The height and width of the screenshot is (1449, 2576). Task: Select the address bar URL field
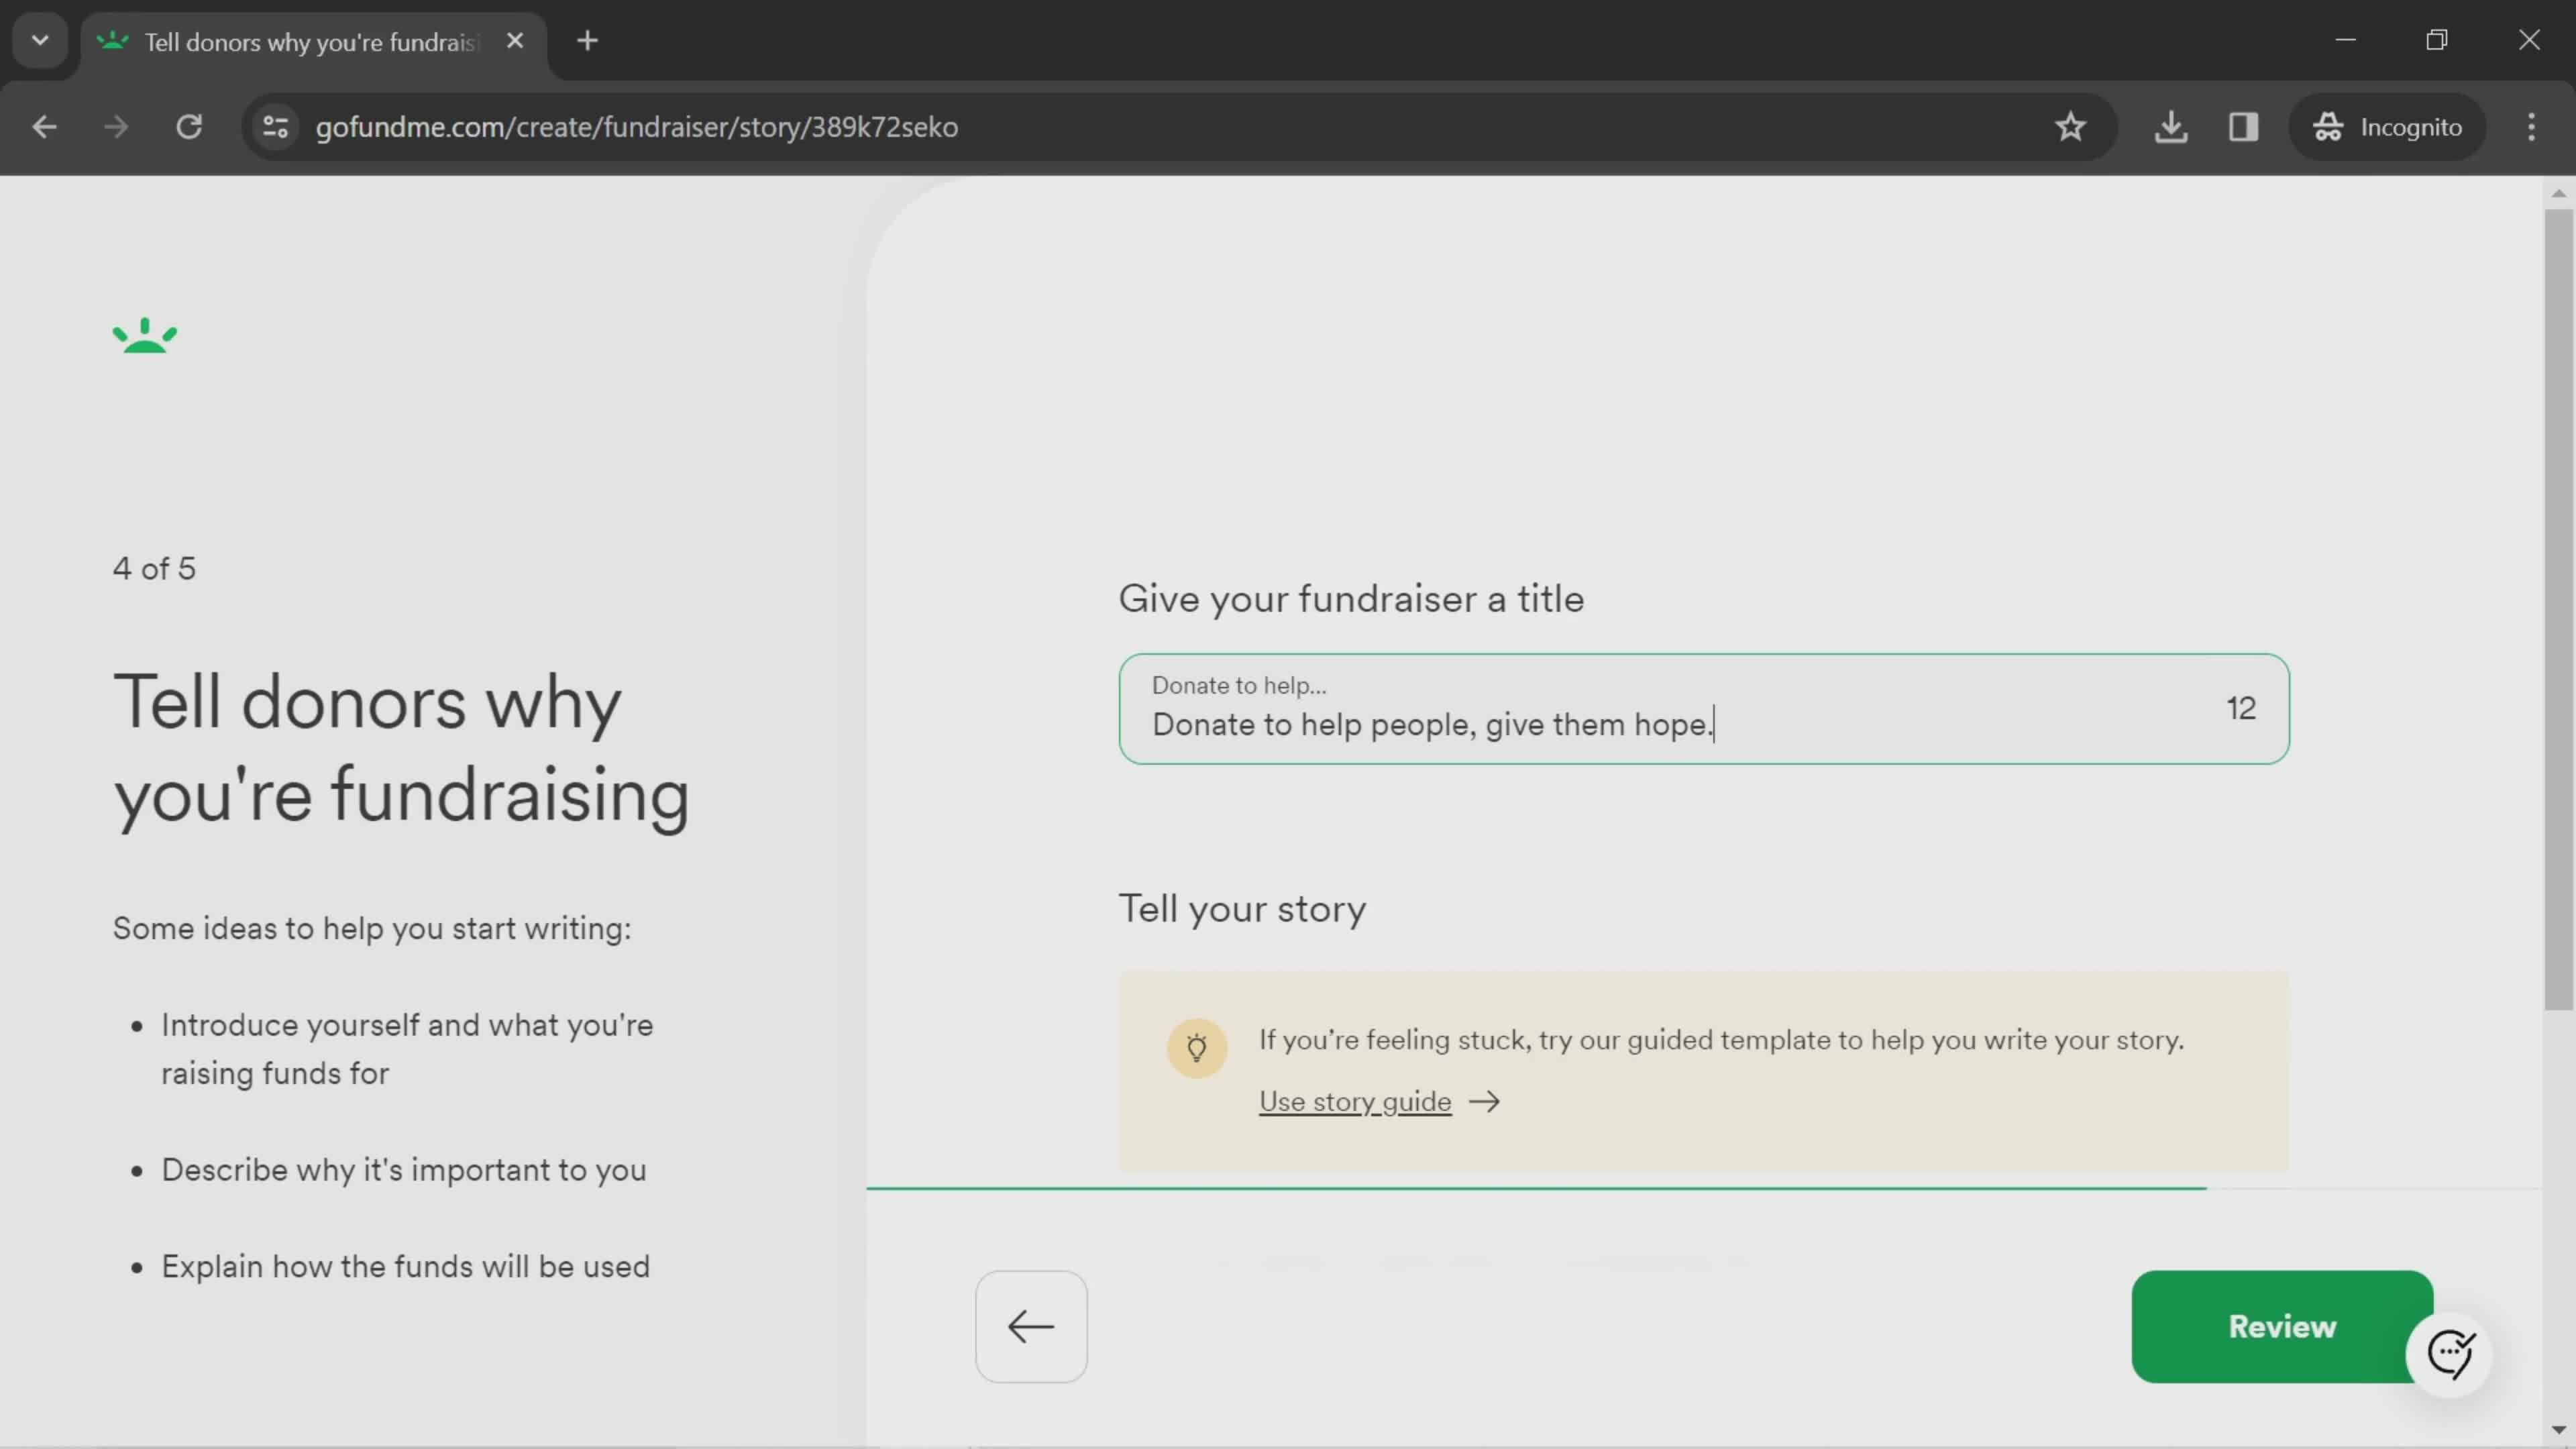click(637, 125)
